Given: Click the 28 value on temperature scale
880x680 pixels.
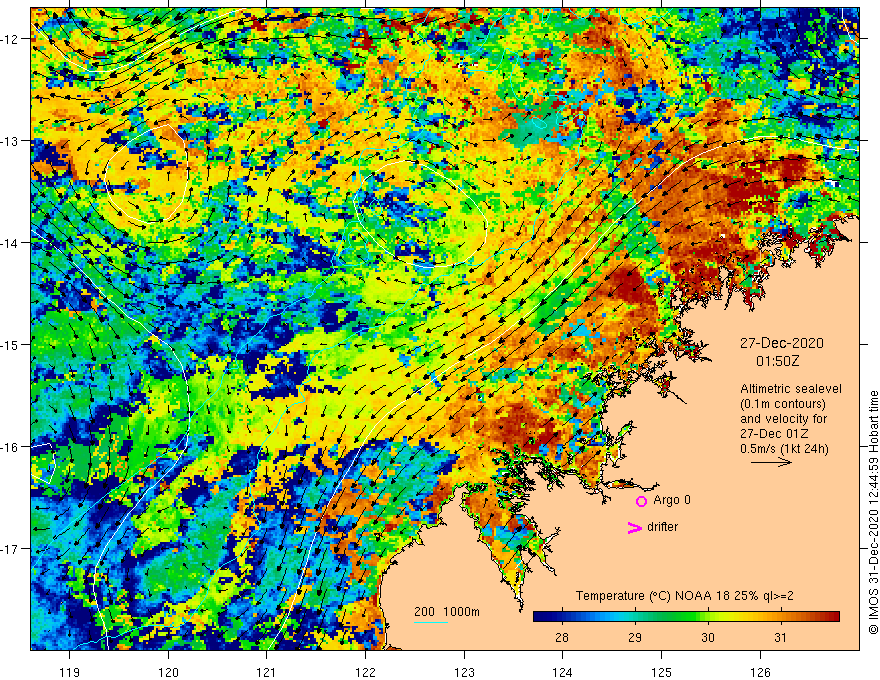Looking at the screenshot, I should pyautogui.click(x=562, y=637).
